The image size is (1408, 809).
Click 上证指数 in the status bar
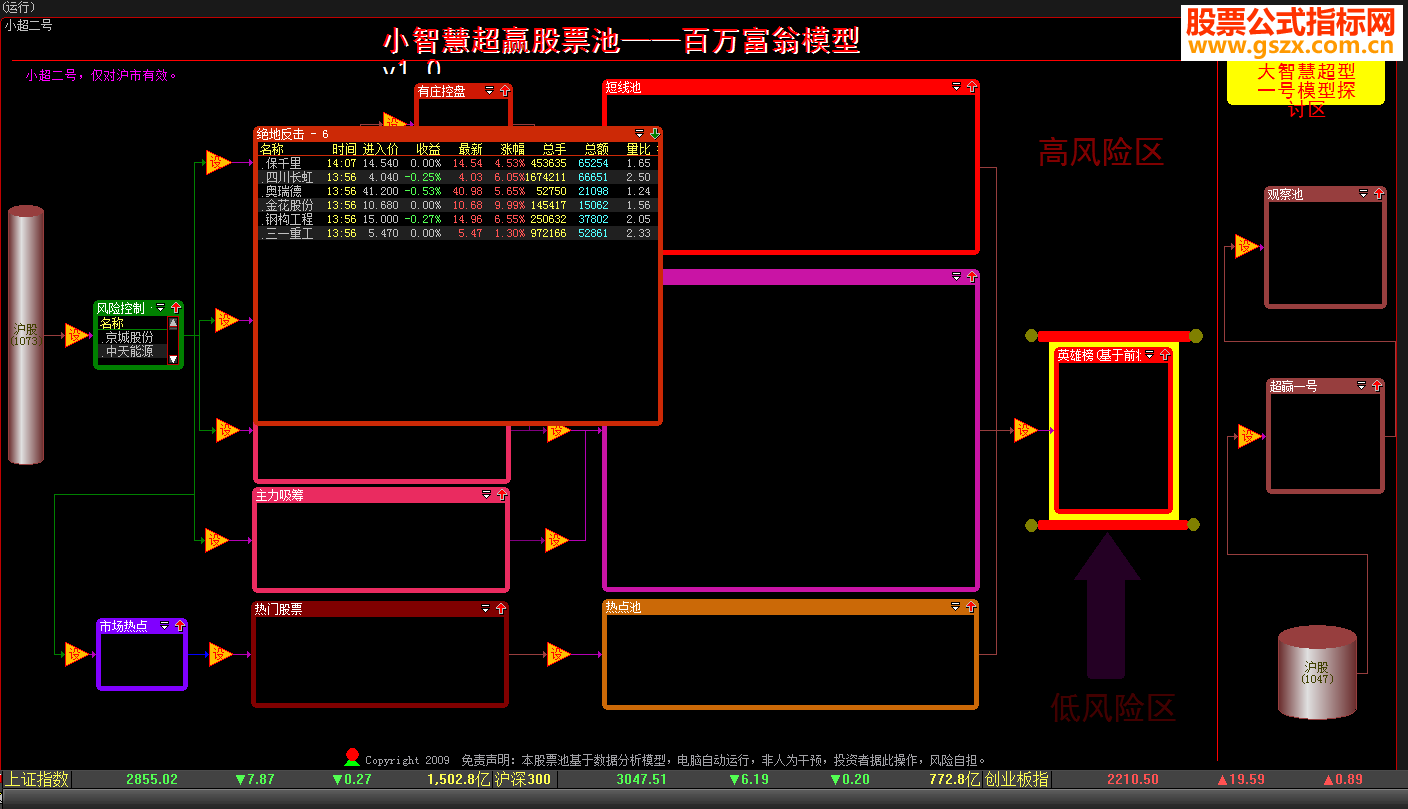coord(38,779)
